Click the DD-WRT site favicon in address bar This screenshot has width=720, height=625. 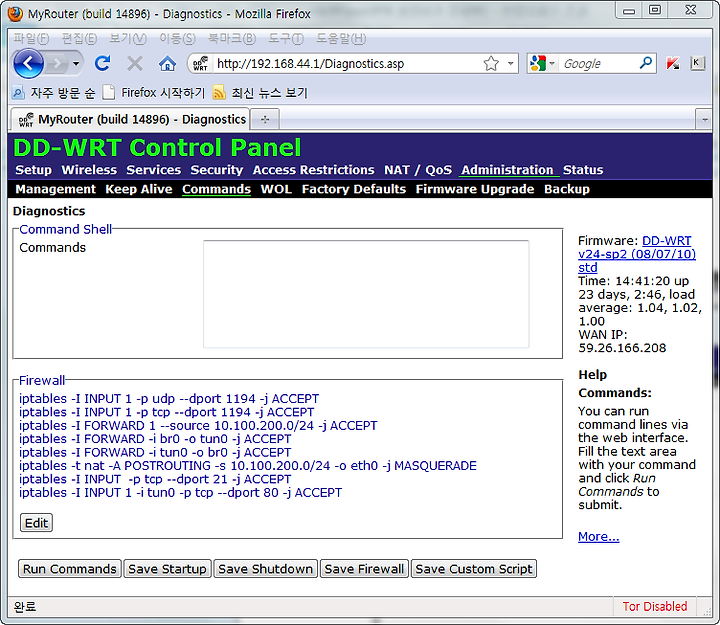200,63
